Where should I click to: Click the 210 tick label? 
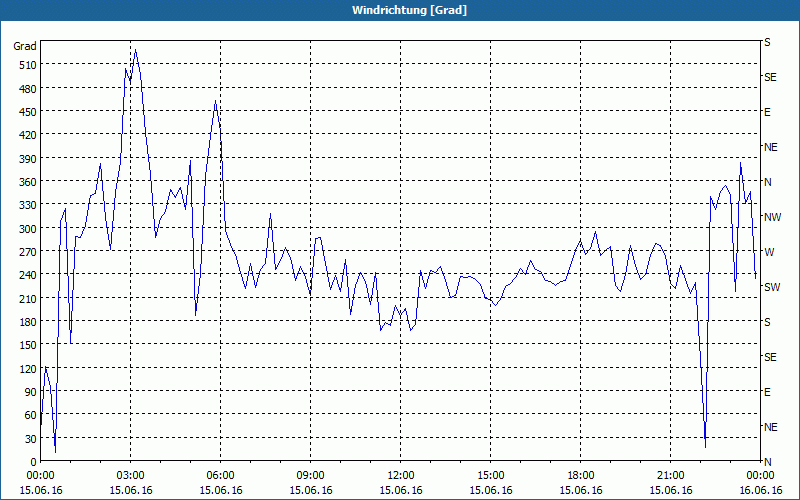[28, 298]
